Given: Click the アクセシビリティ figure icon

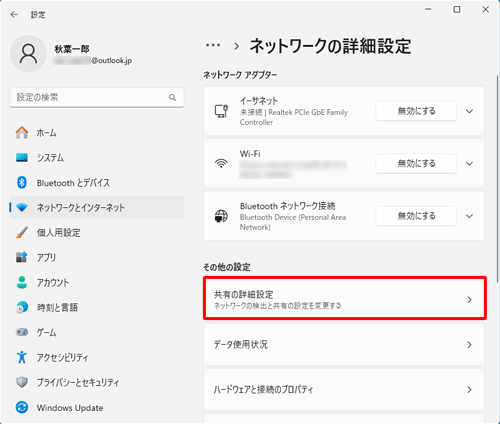Looking at the screenshot, I should pyautogui.click(x=22, y=357).
